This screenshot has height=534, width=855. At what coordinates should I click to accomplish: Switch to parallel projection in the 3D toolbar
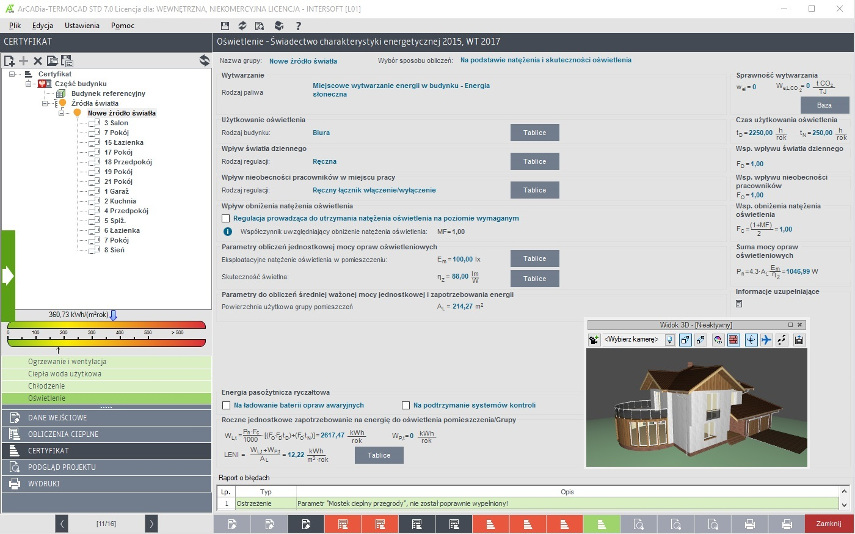[701, 340]
